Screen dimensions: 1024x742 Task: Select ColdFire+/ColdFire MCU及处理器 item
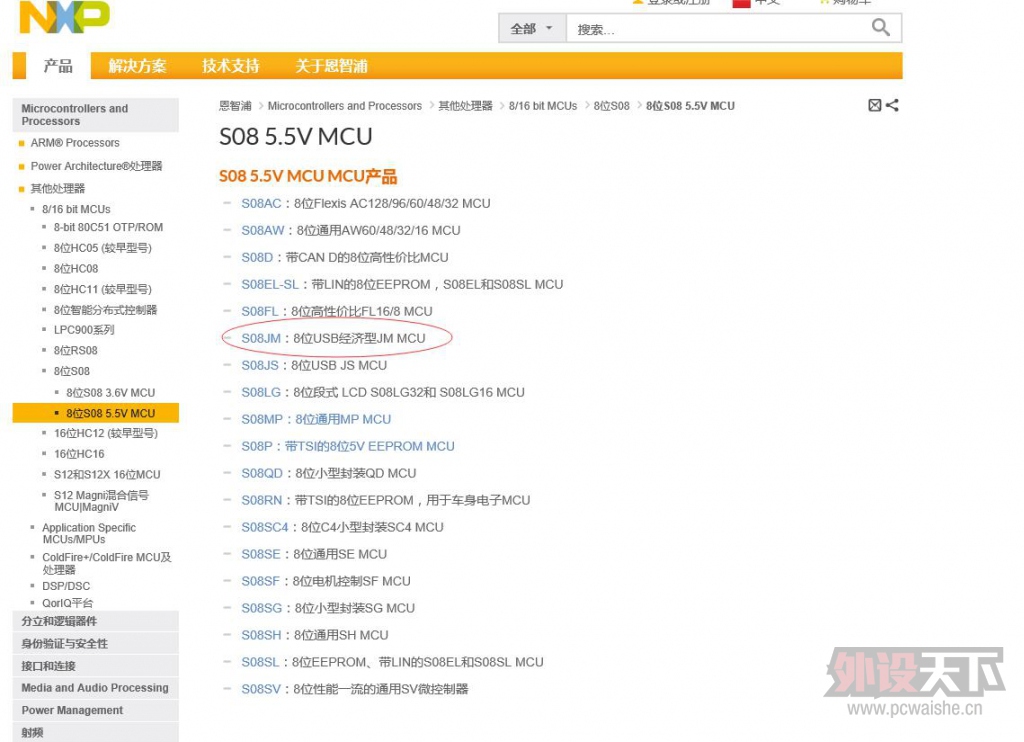click(x=107, y=563)
